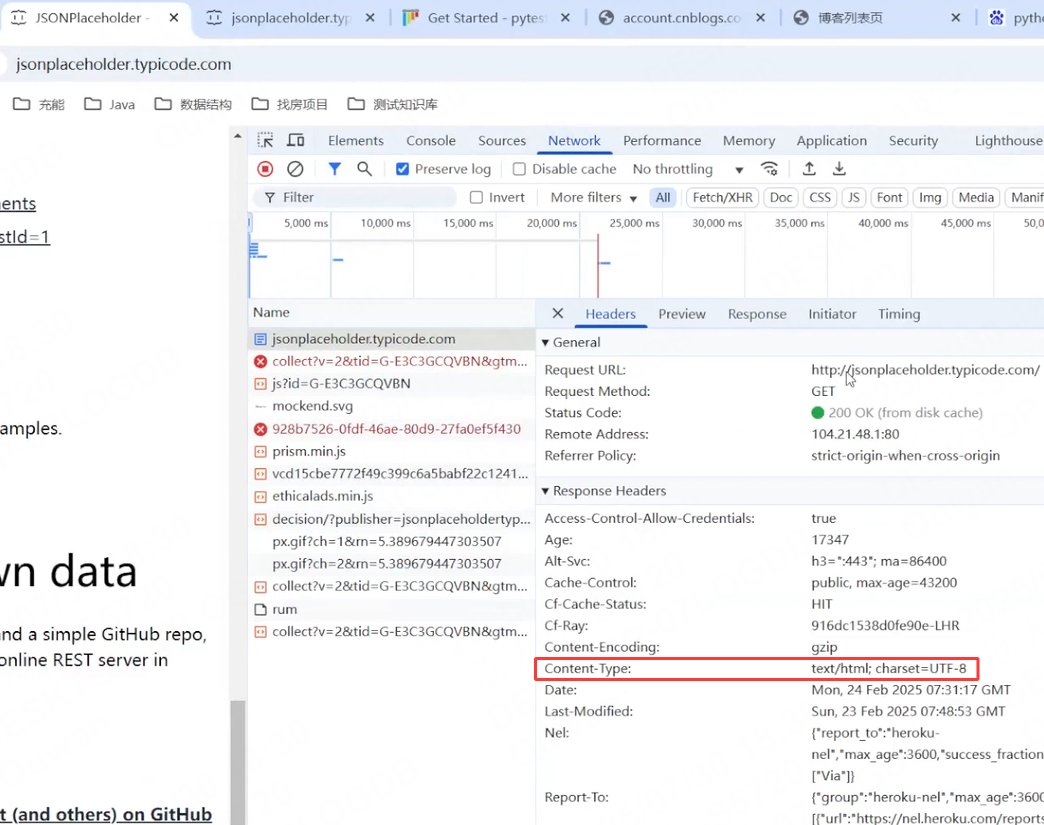Screen dimensions: 1044x825
Task: Close the request details pane
Action: coord(558,314)
